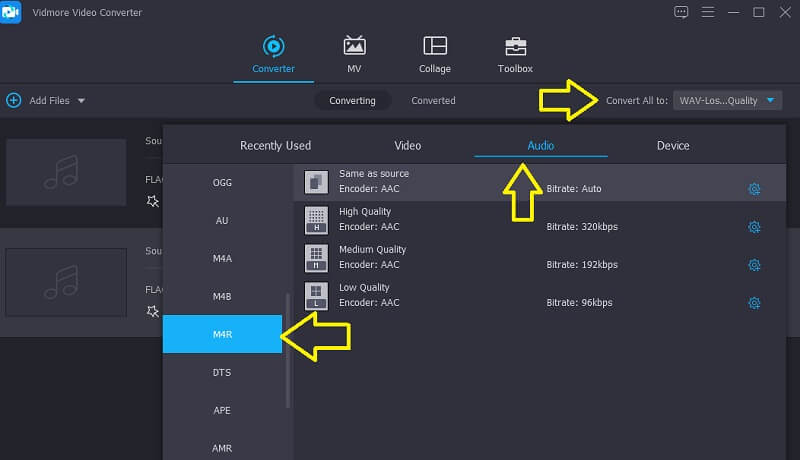The width and height of the screenshot is (800, 460).
Task: Click the edit star icon of first file
Action: 153,201
